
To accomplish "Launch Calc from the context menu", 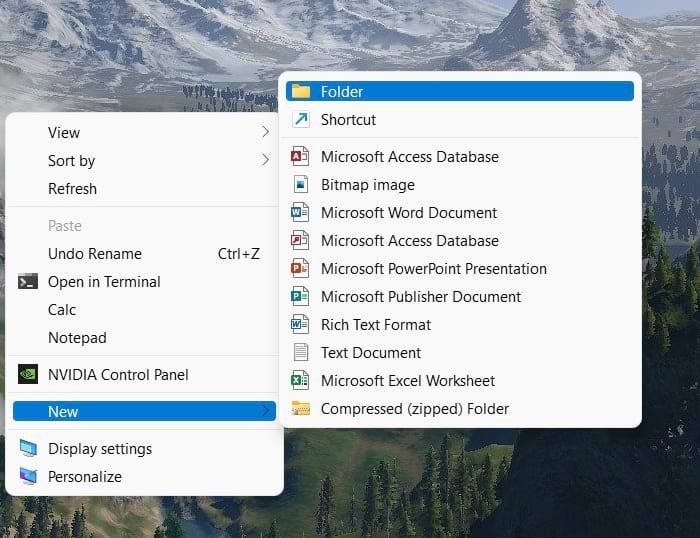I will (x=62, y=310).
